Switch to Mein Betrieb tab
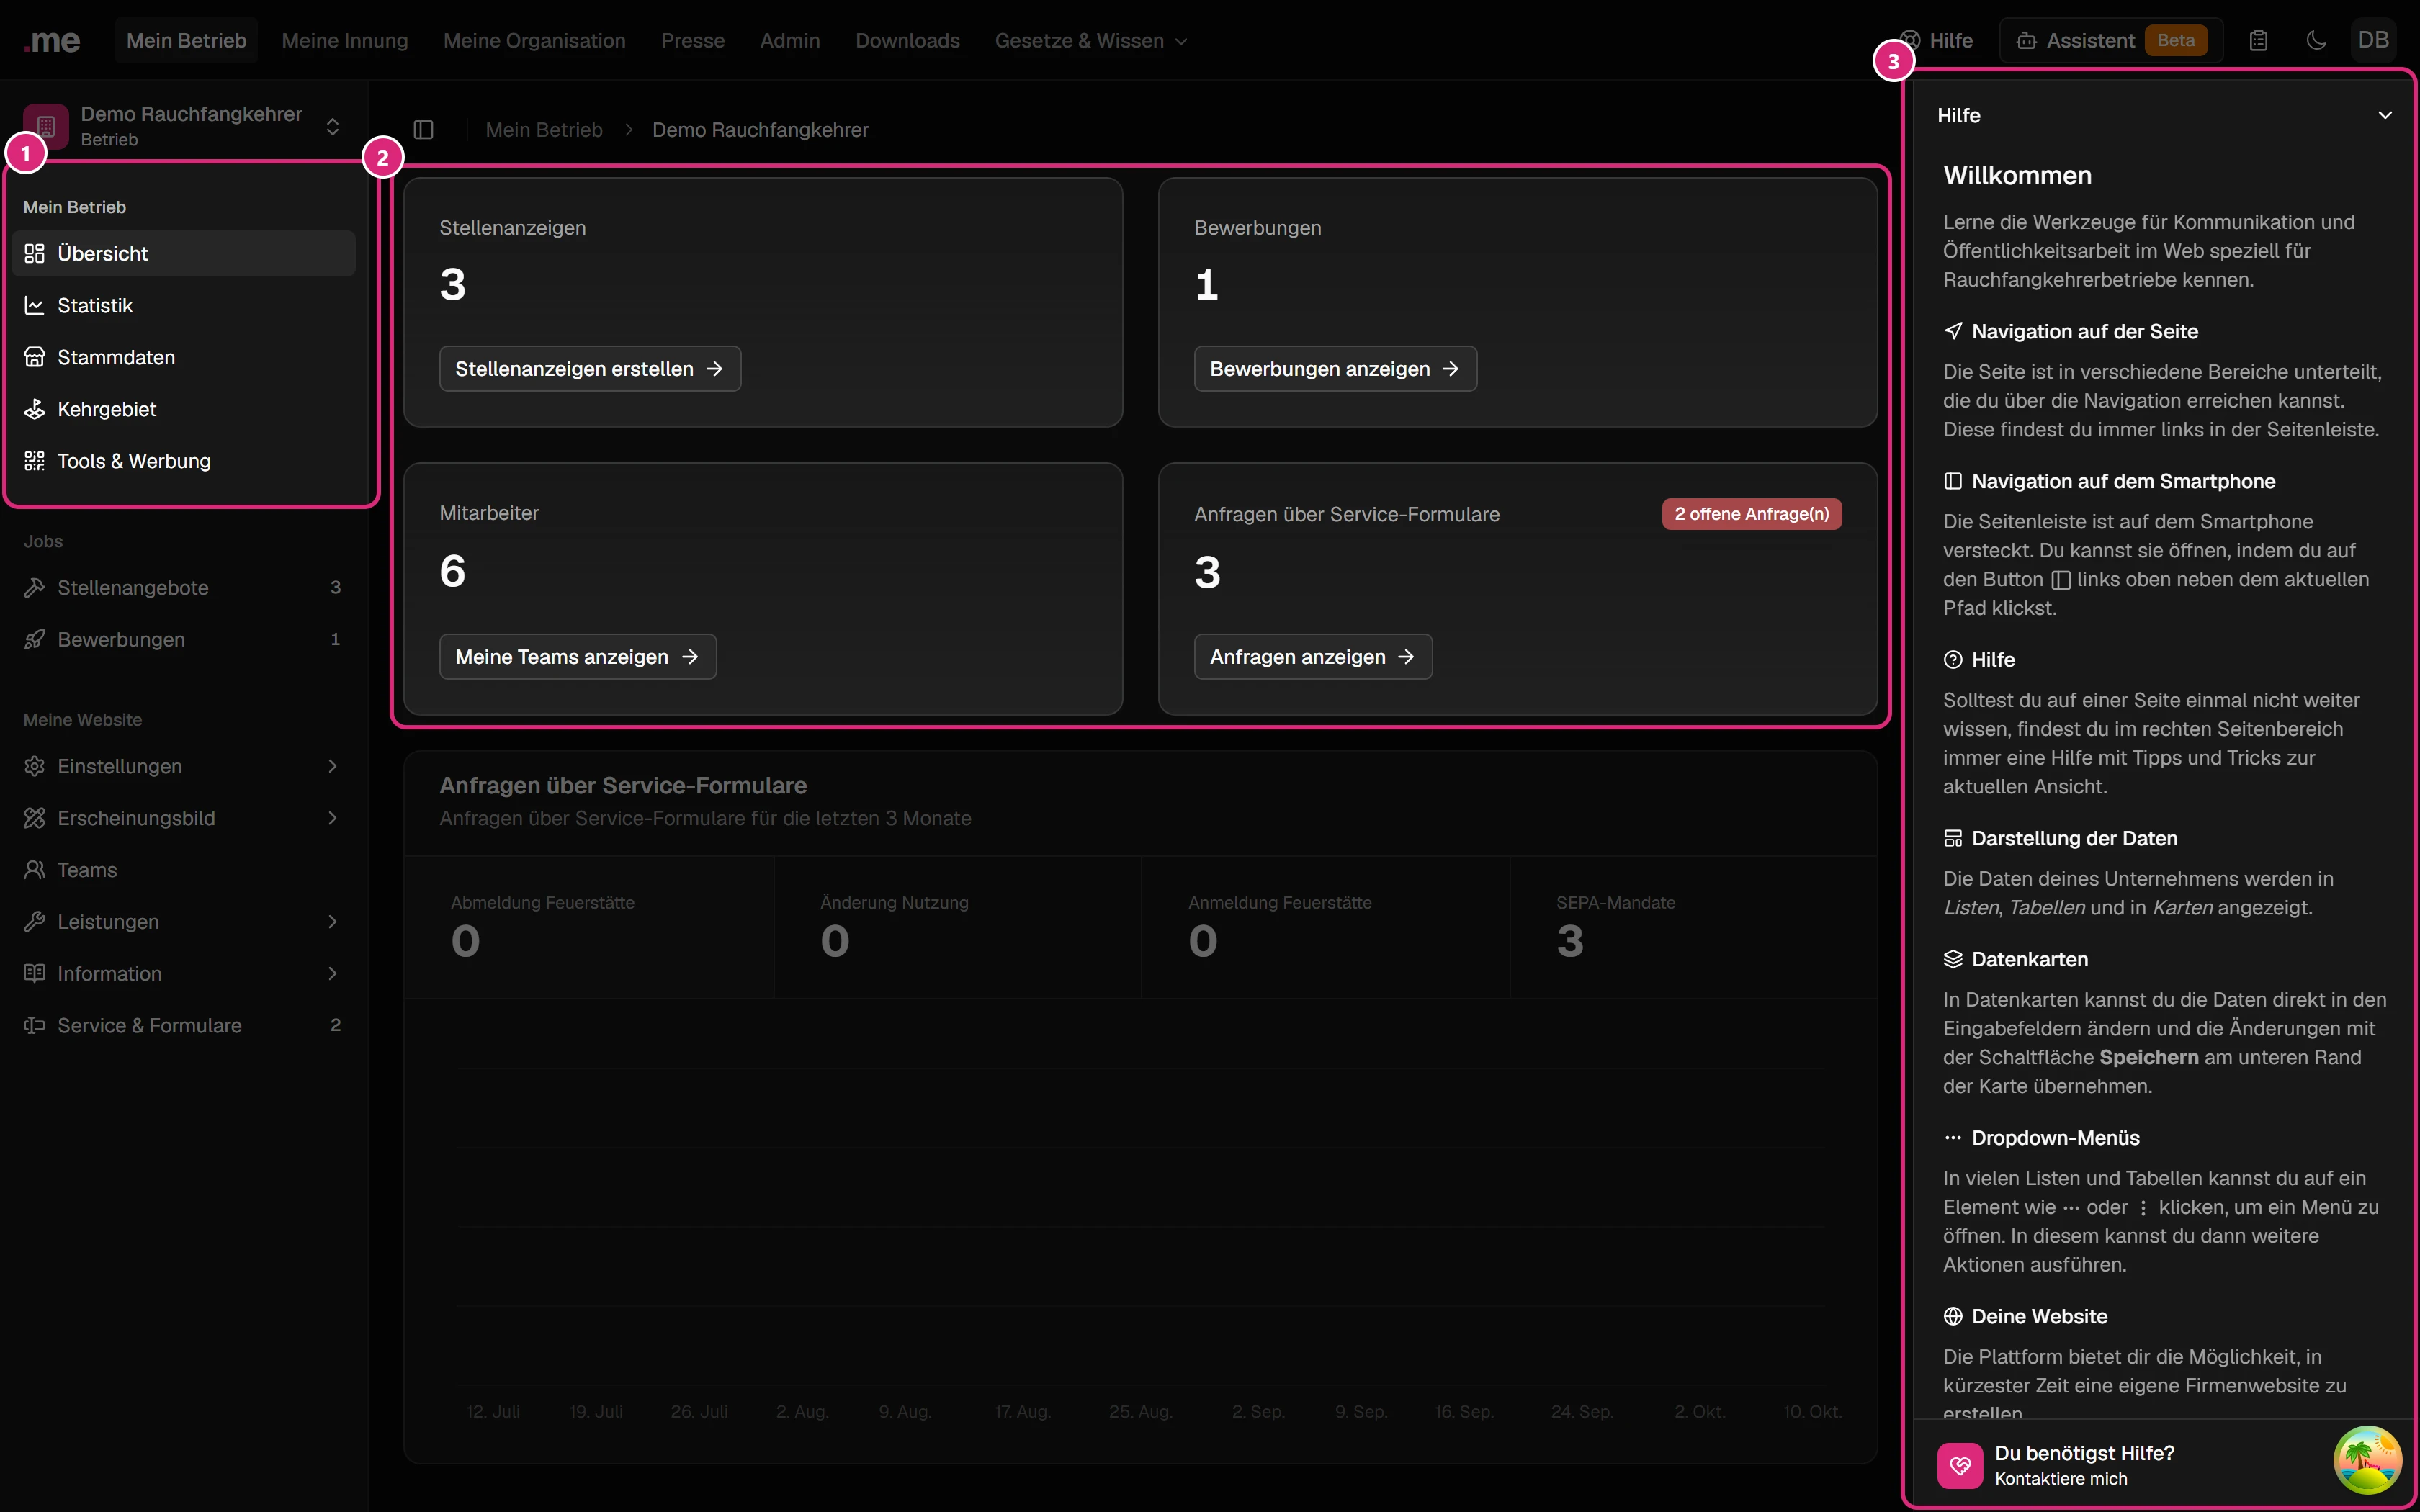Image resolution: width=2420 pixels, height=1512 pixels. point(186,41)
